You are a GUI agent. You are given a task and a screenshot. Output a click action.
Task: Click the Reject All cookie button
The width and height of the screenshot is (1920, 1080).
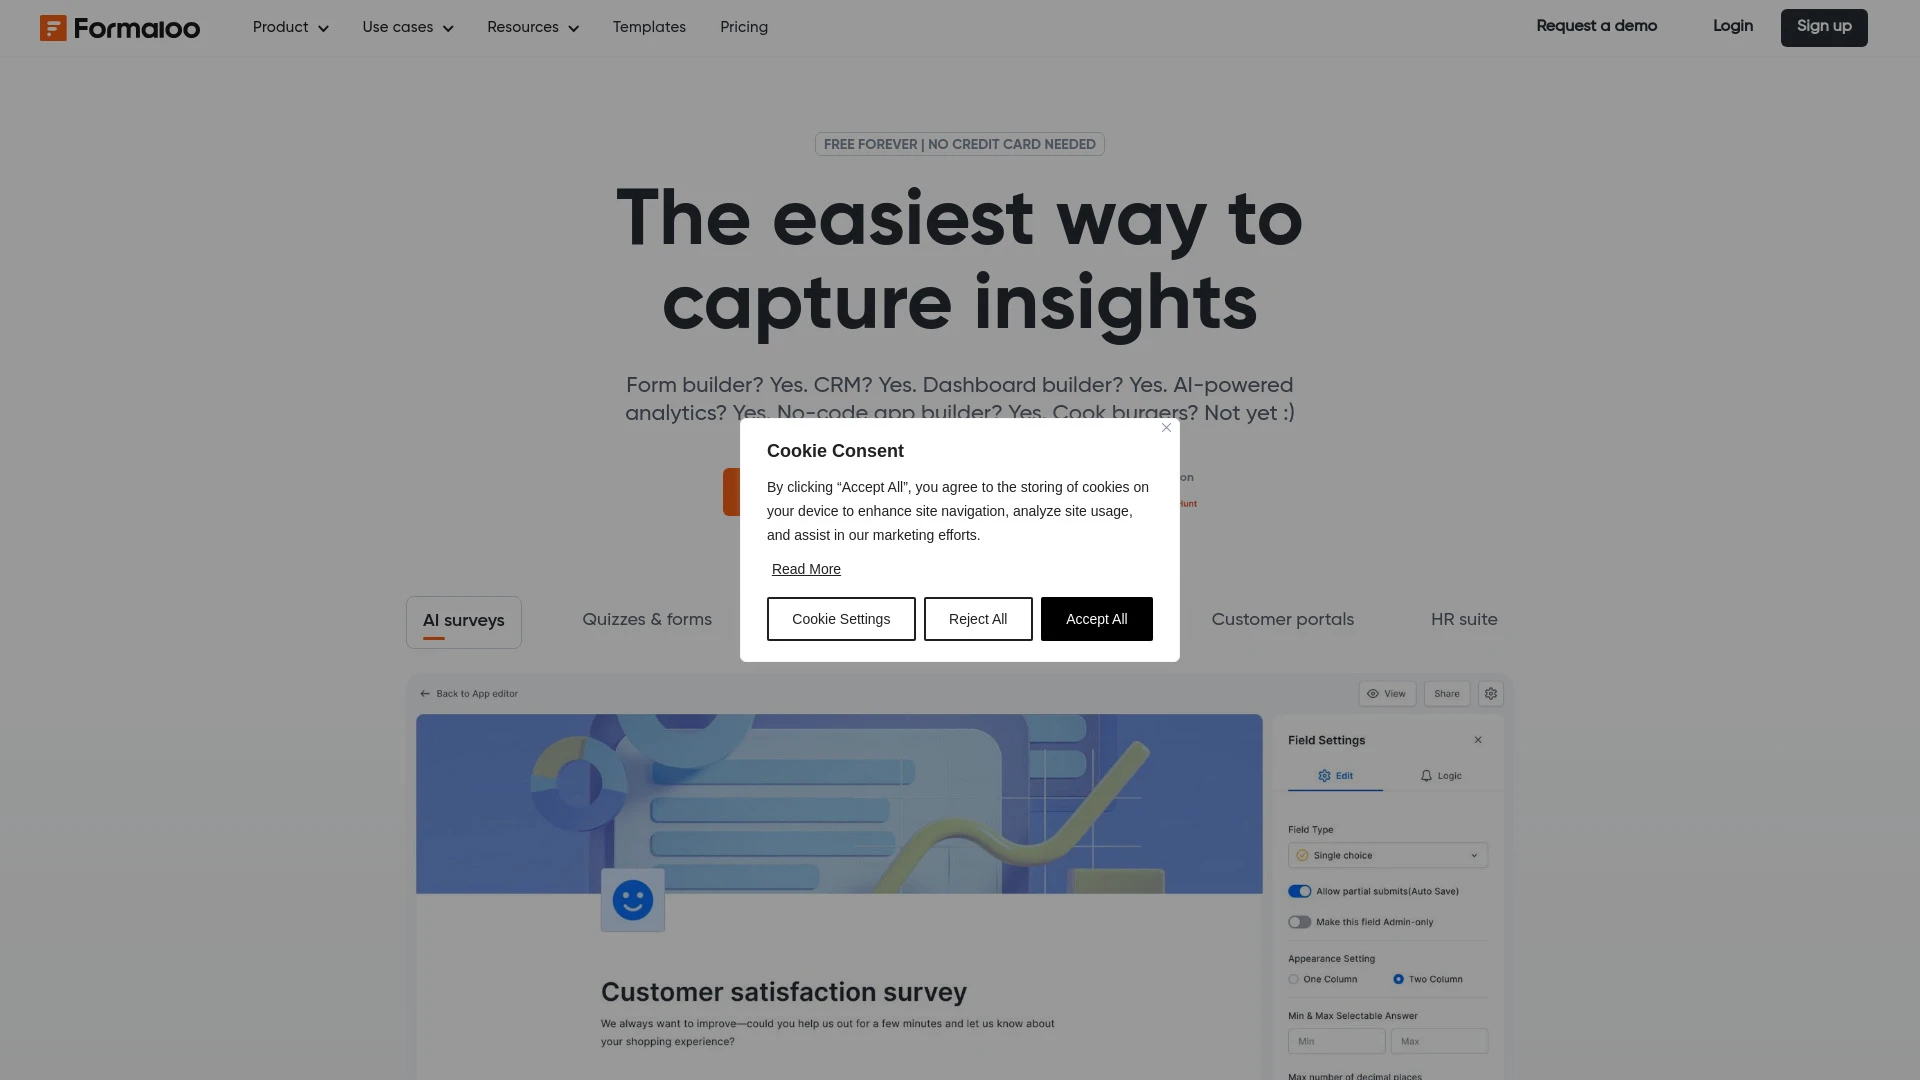[x=977, y=618]
